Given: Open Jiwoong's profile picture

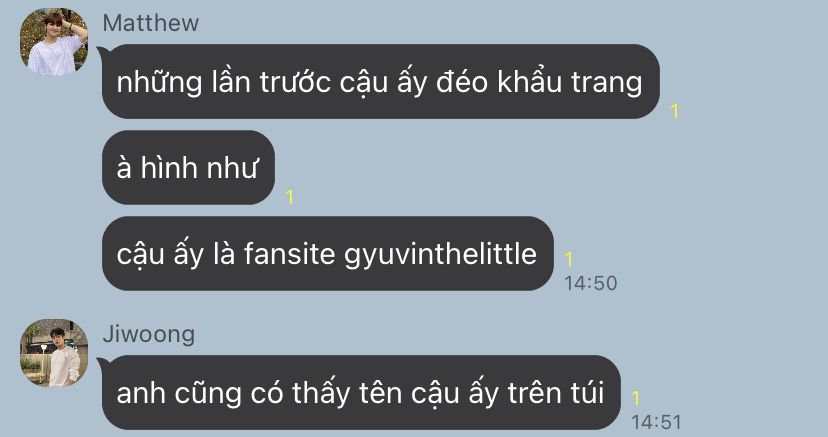Looking at the screenshot, I should tap(54, 353).
